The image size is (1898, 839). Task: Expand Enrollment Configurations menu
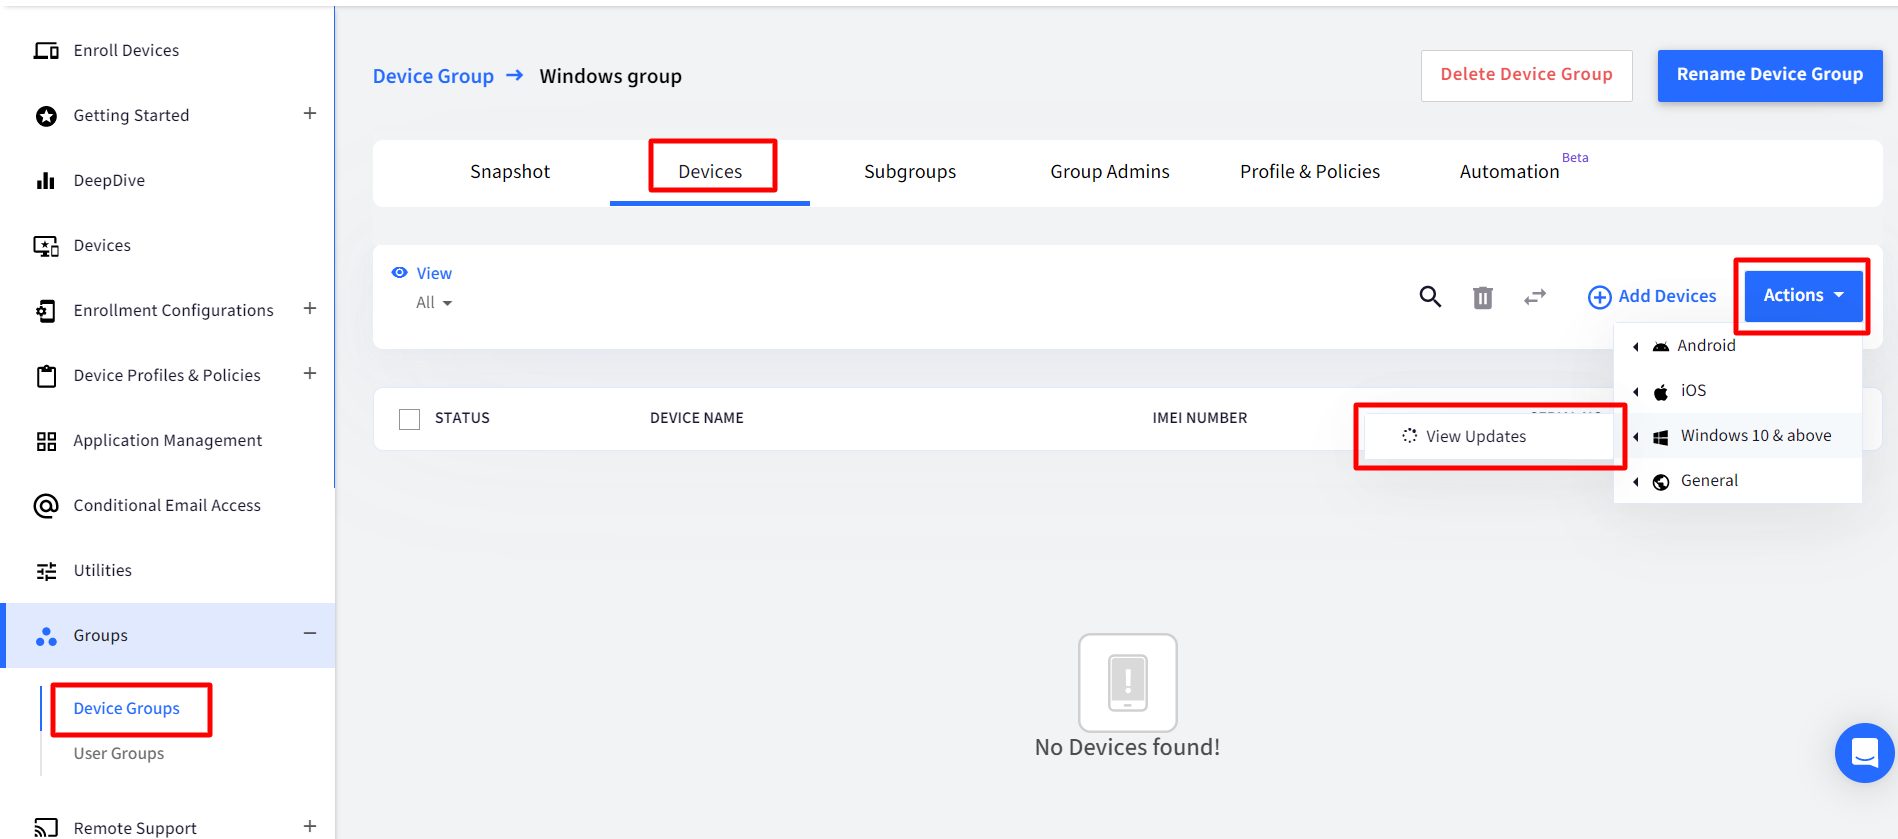310,309
